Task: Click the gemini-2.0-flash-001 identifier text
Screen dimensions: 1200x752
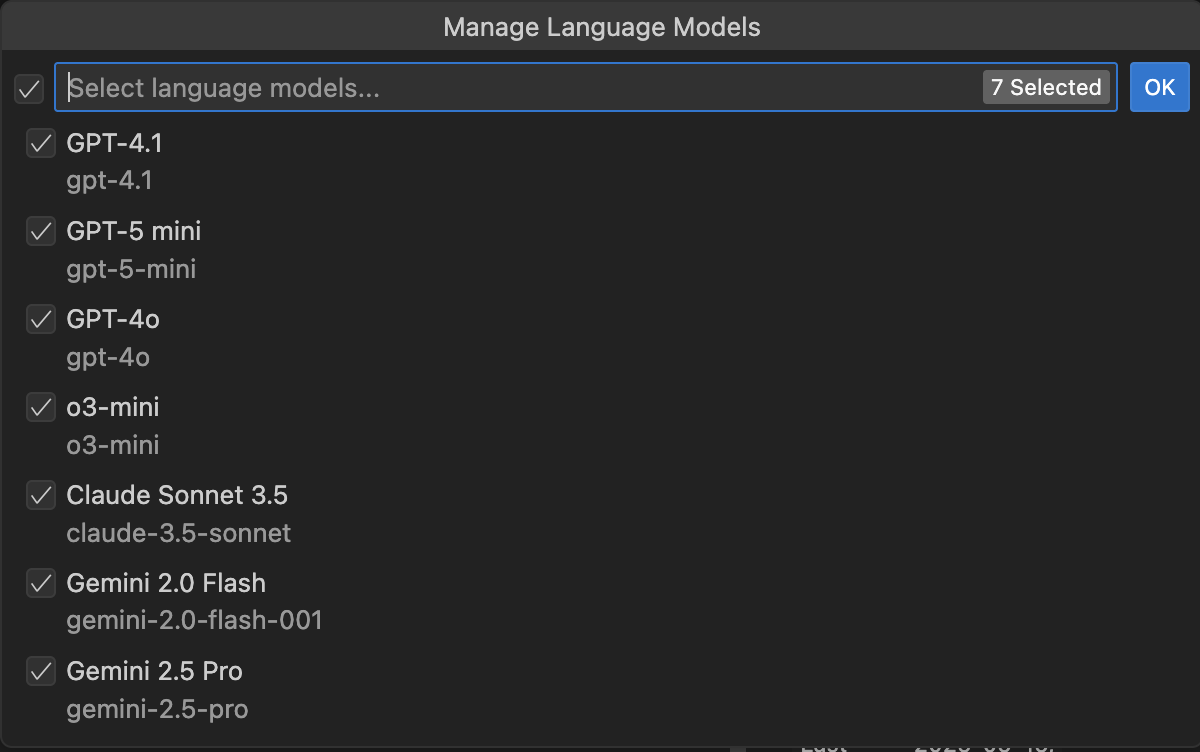Action: 194,621
